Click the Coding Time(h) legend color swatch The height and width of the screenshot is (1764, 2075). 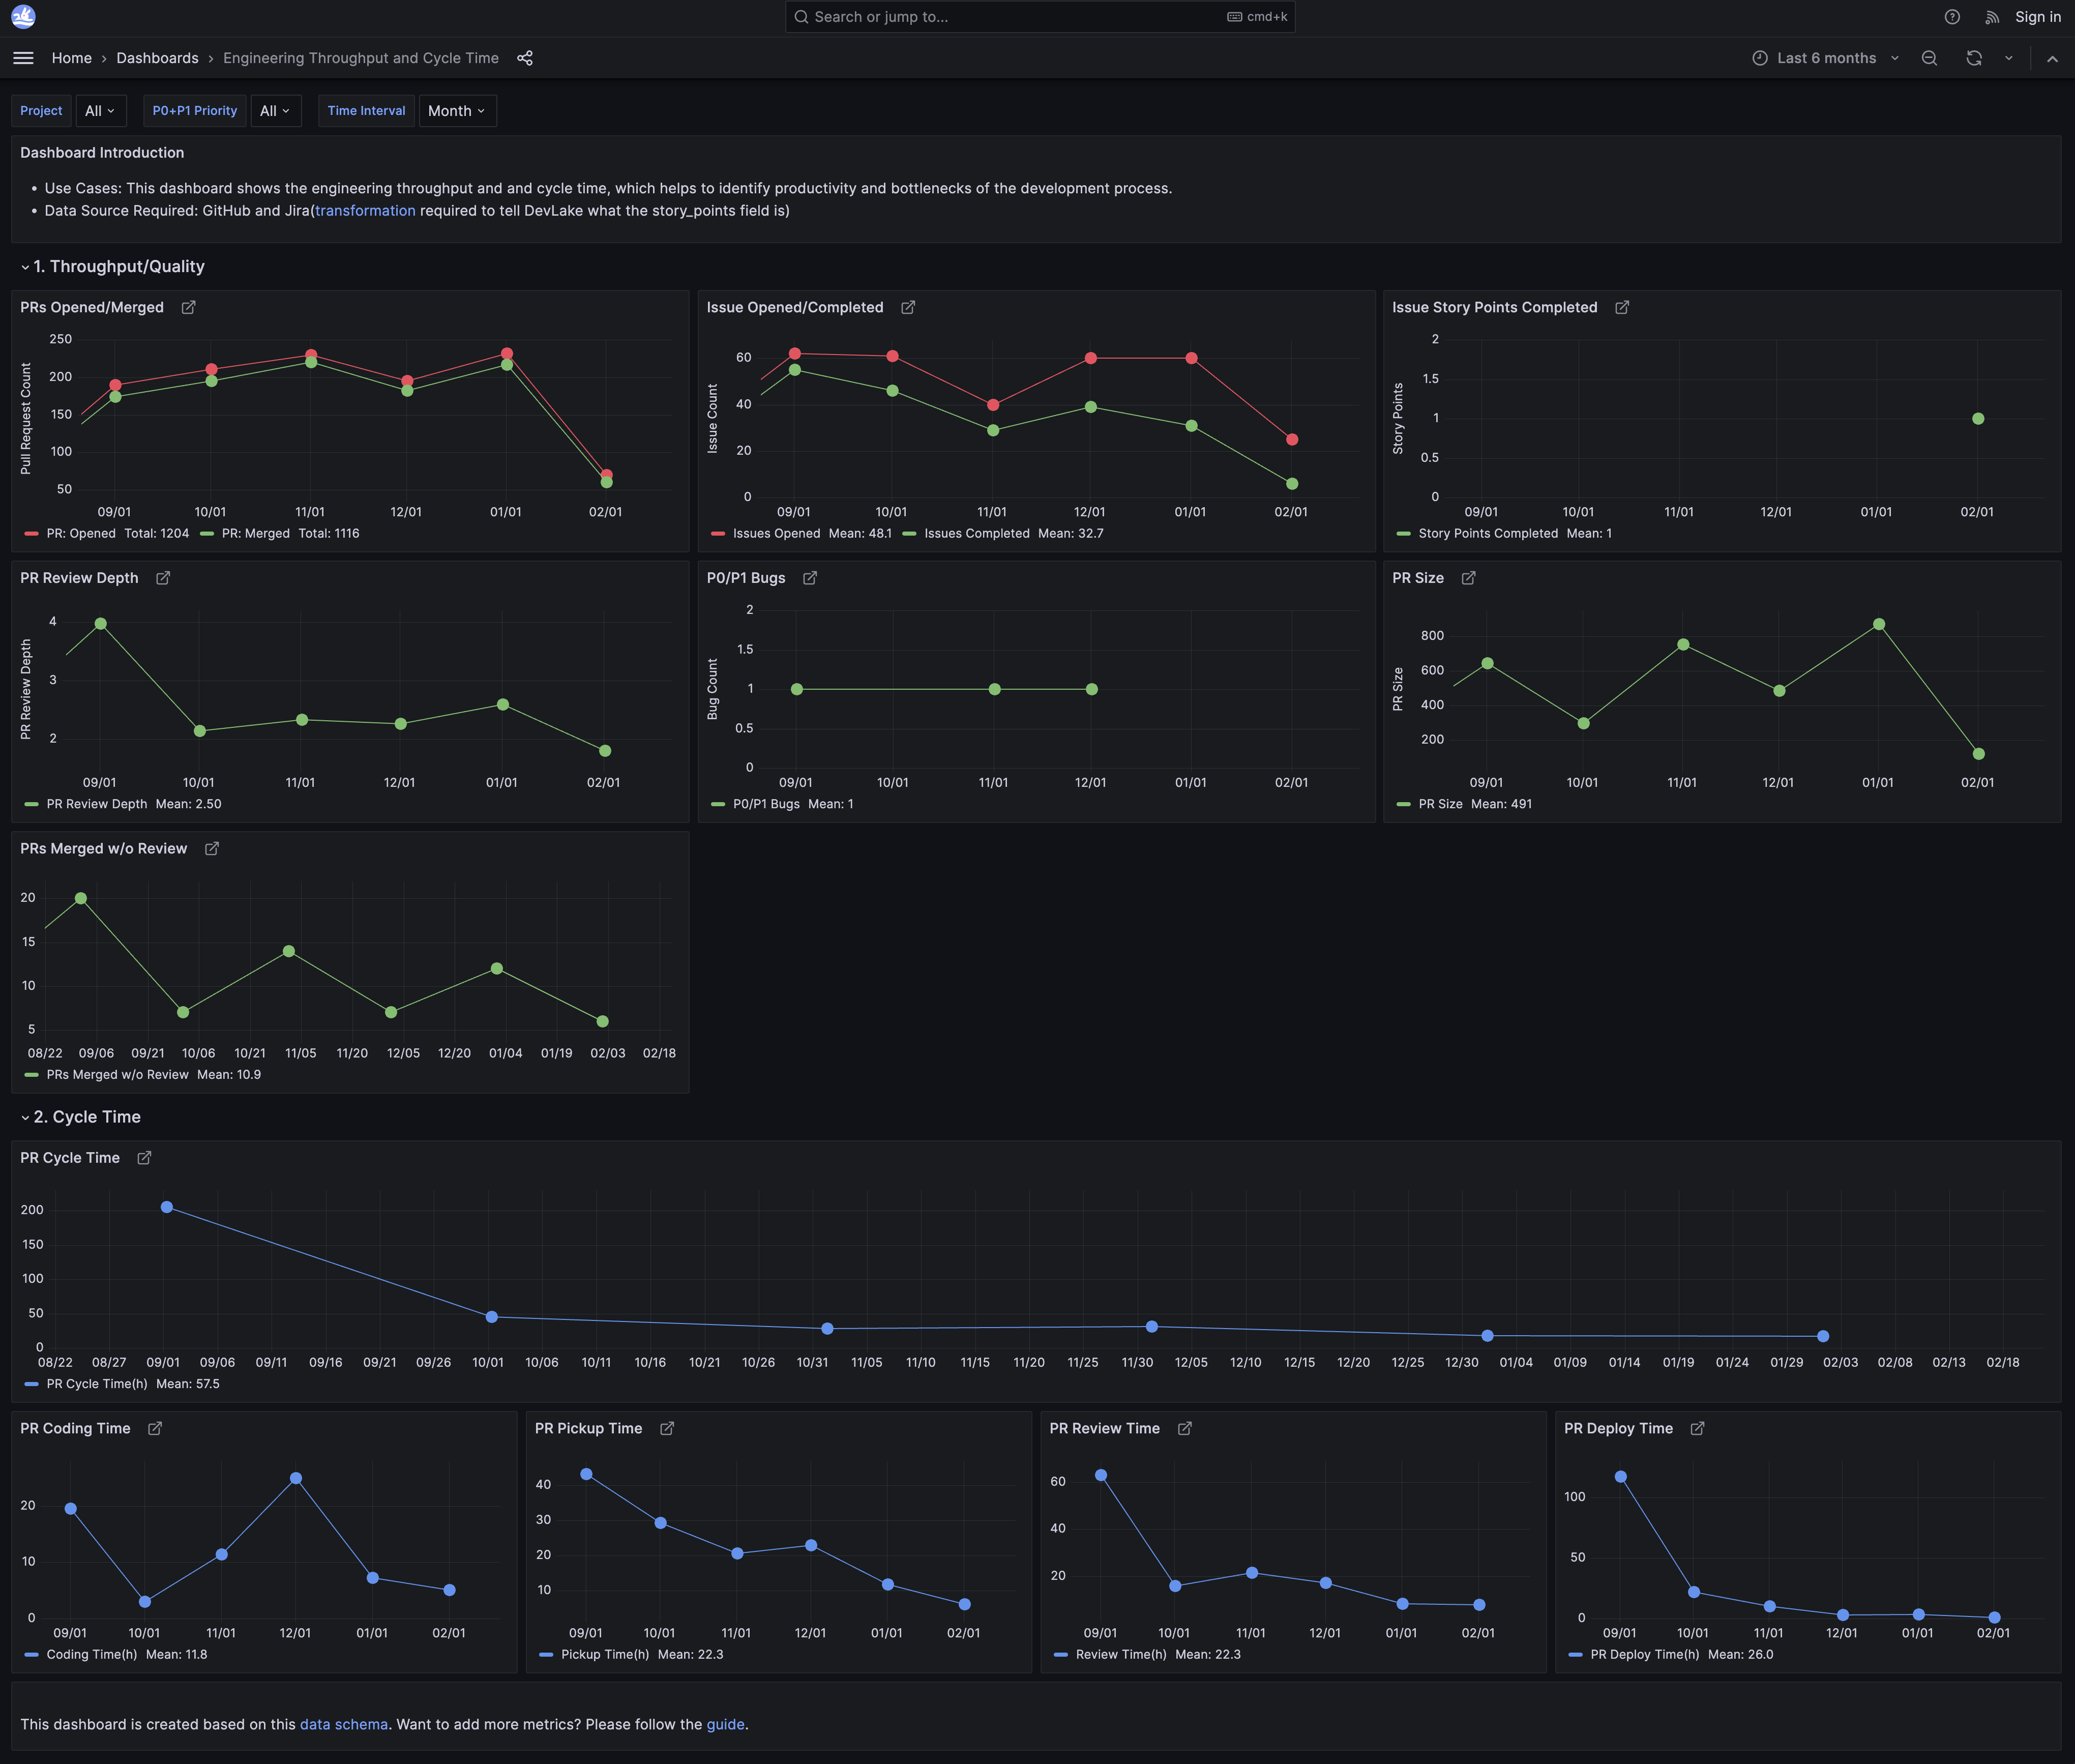[32, 1655]
